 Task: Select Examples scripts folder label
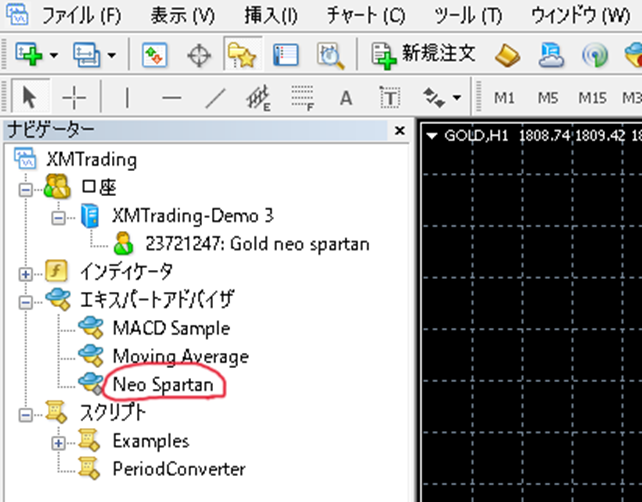click(x=151, y=441)
